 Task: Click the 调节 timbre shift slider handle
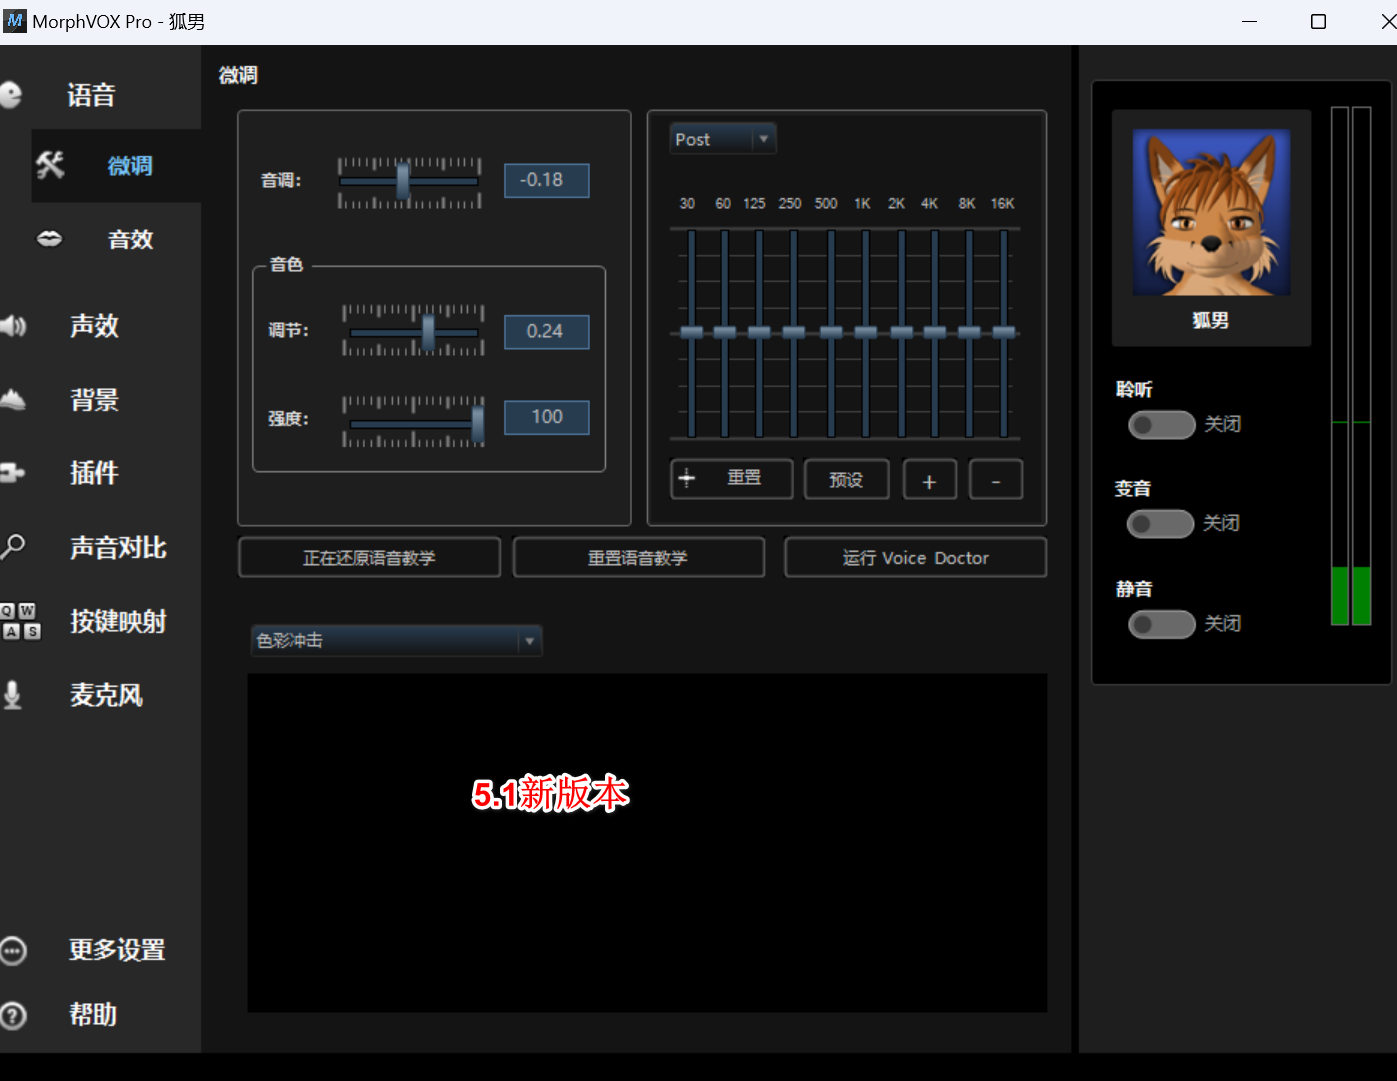coord(429,332)
